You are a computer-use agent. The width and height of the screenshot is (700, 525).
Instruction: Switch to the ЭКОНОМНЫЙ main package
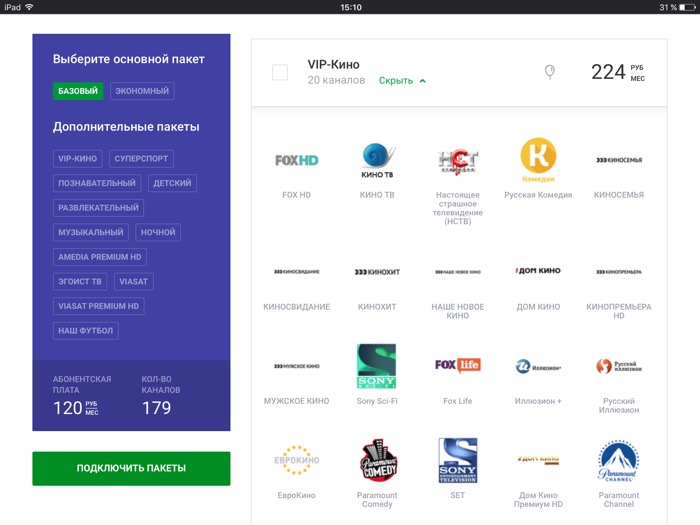click(x=142, y=91)
